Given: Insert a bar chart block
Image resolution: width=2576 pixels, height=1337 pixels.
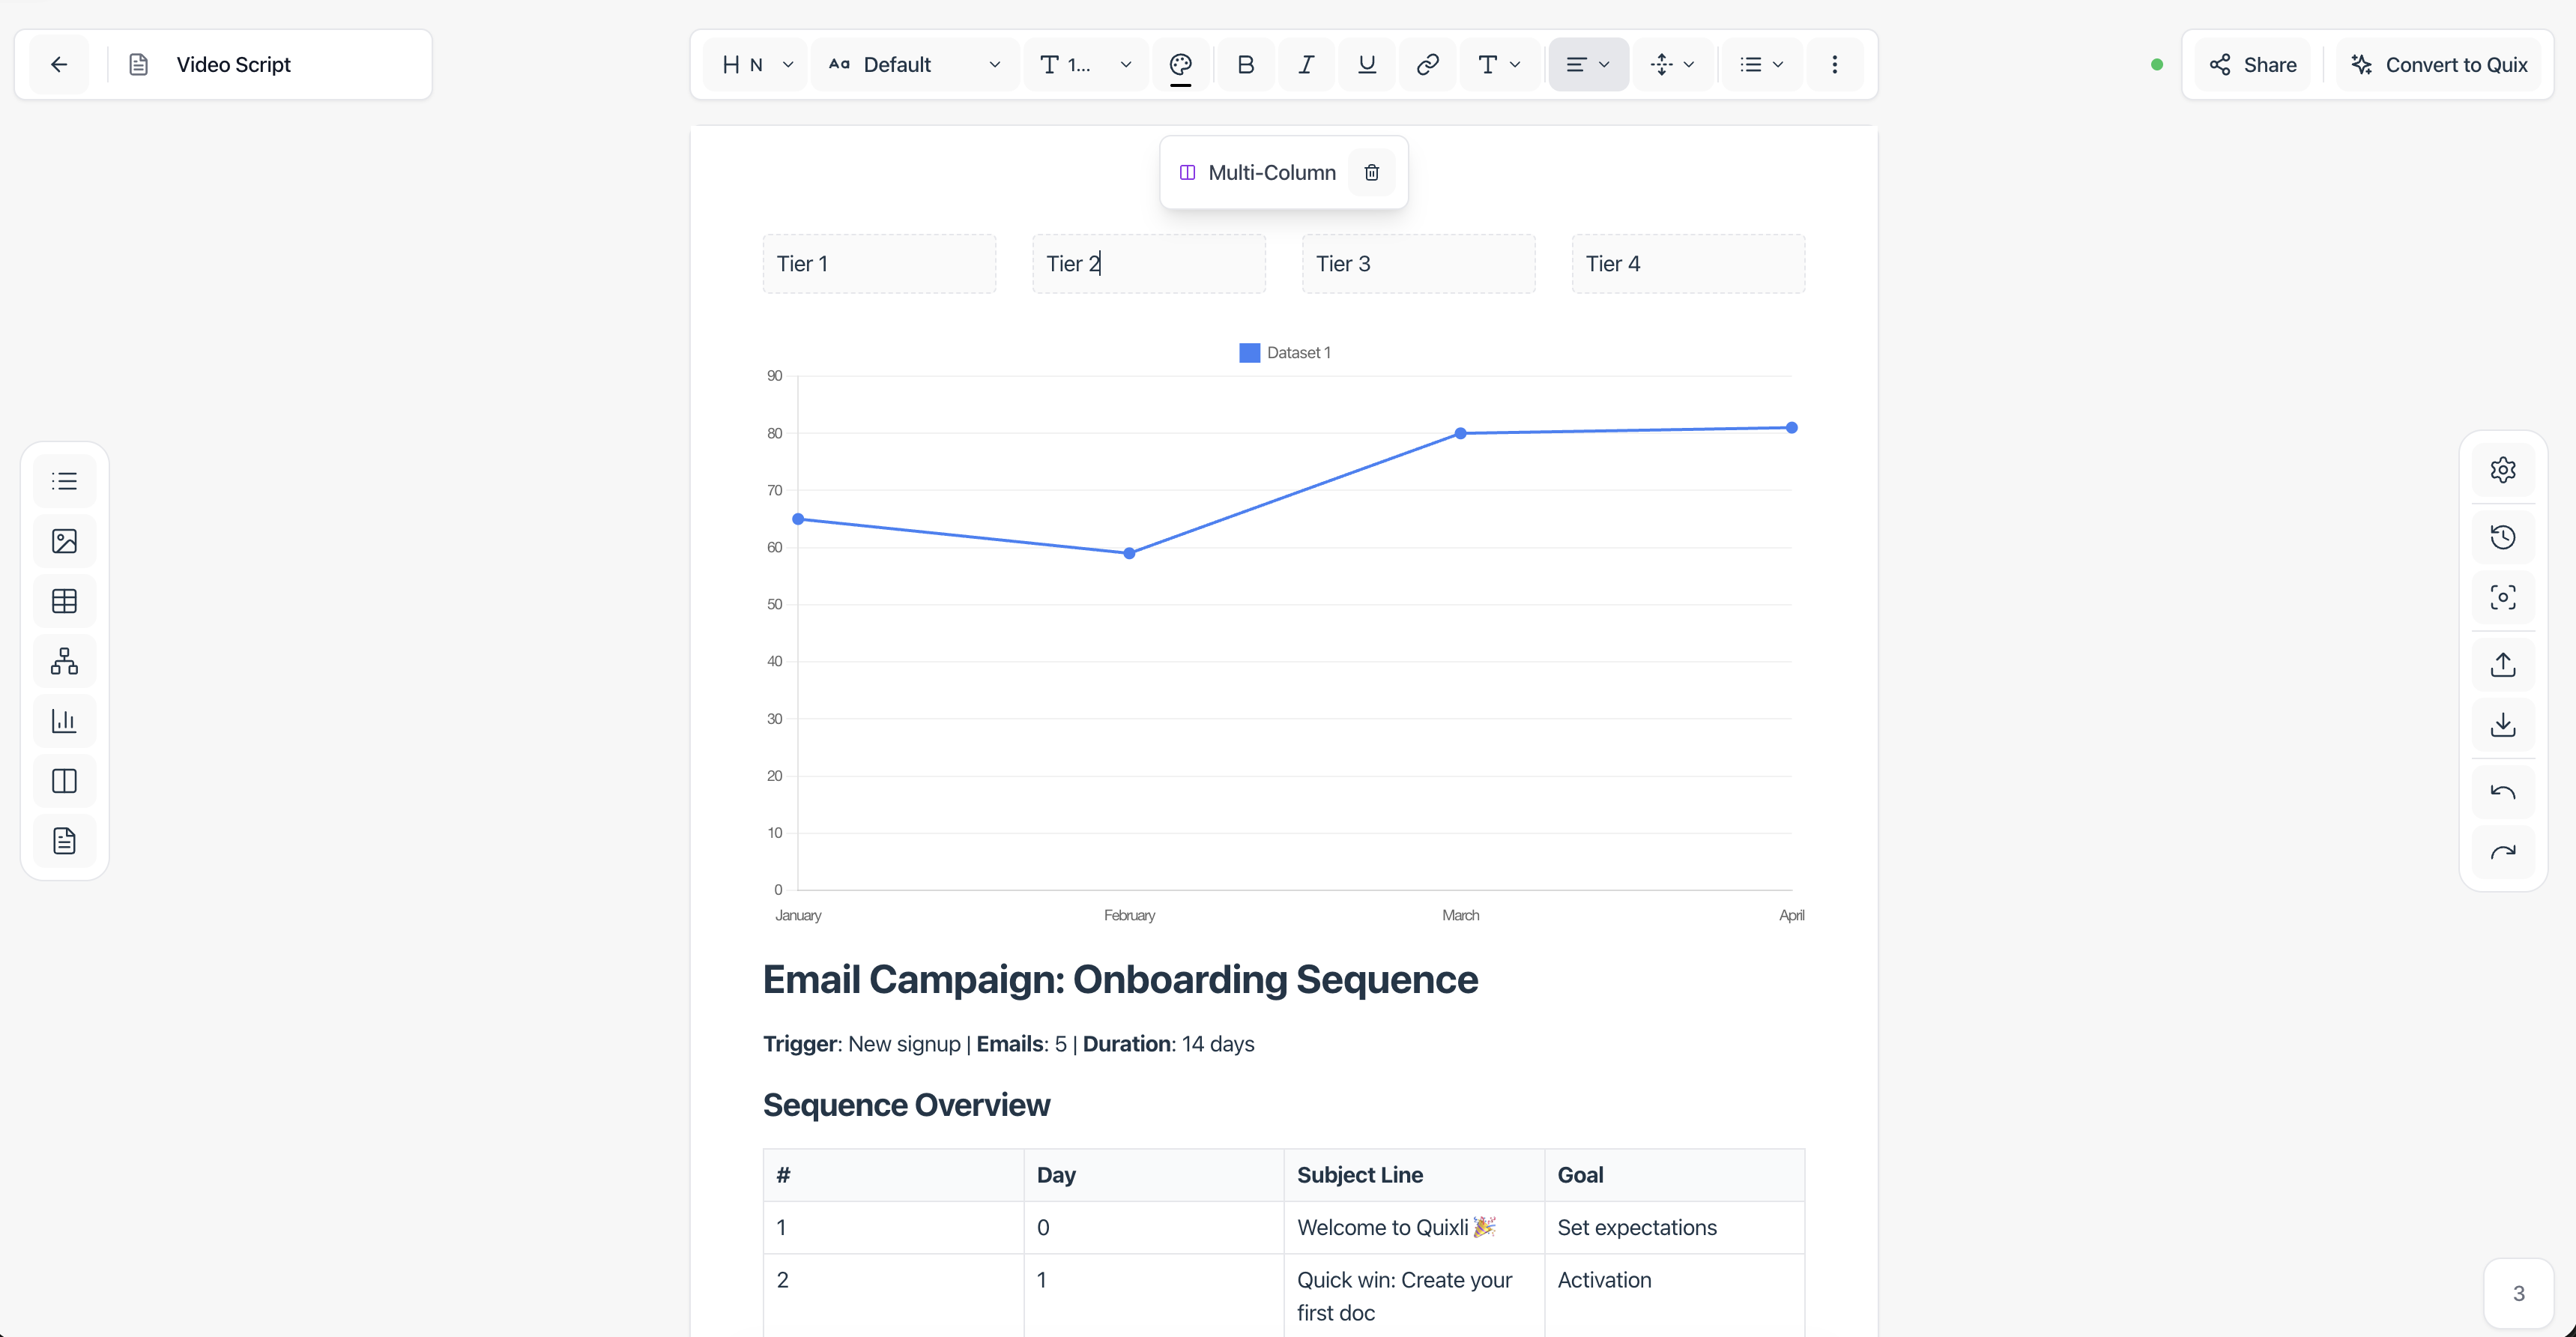Looking at the screenshot, I should pyautogui.click(x=64, y=721).
